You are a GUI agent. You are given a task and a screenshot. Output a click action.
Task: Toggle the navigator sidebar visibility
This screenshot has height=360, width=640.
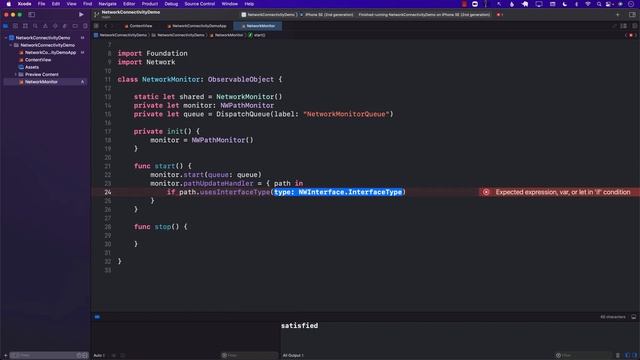point(31,14)
